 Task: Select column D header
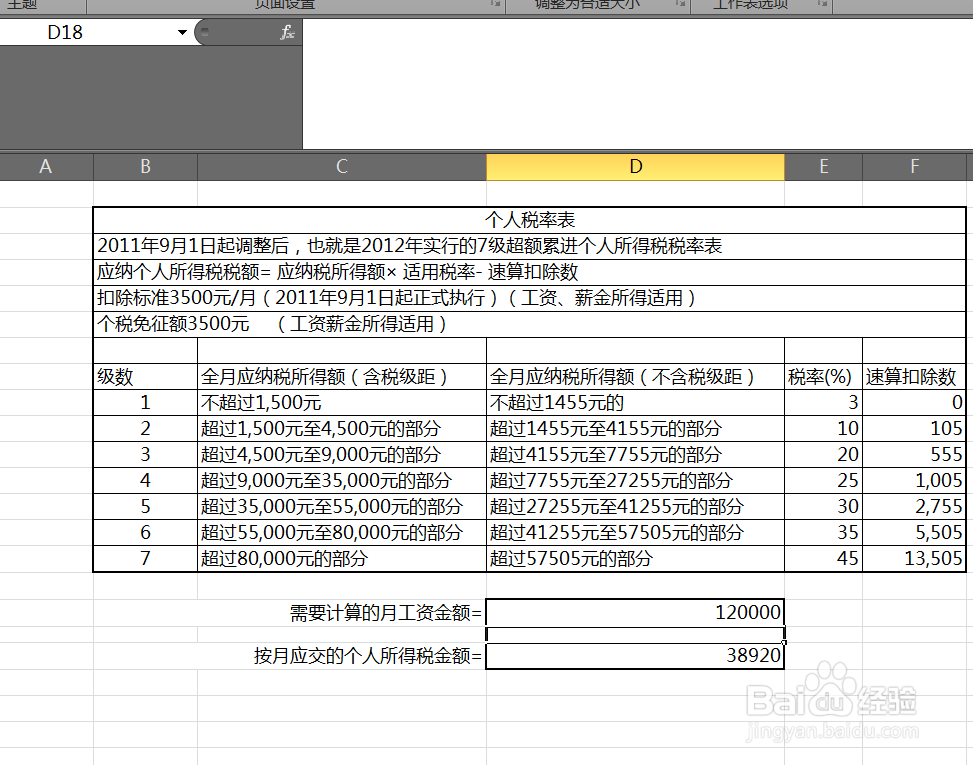pos(635,167)
